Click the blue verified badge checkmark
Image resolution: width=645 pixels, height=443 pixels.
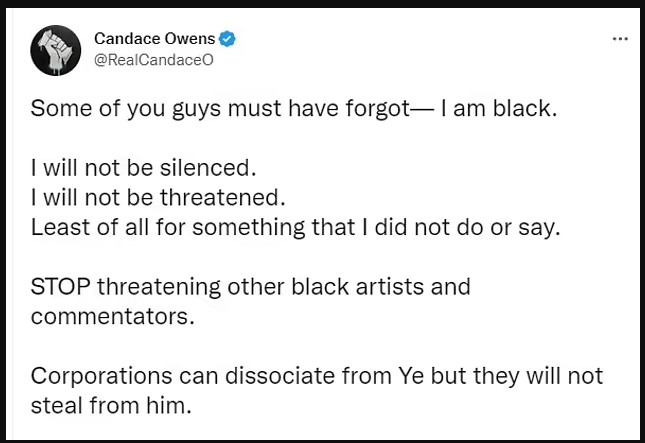[227, 39]
